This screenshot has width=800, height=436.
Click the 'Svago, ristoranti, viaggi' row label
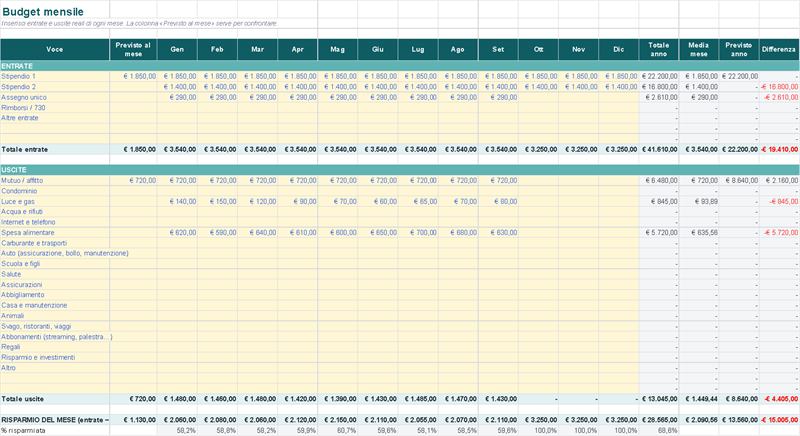(x=36, y=326)
